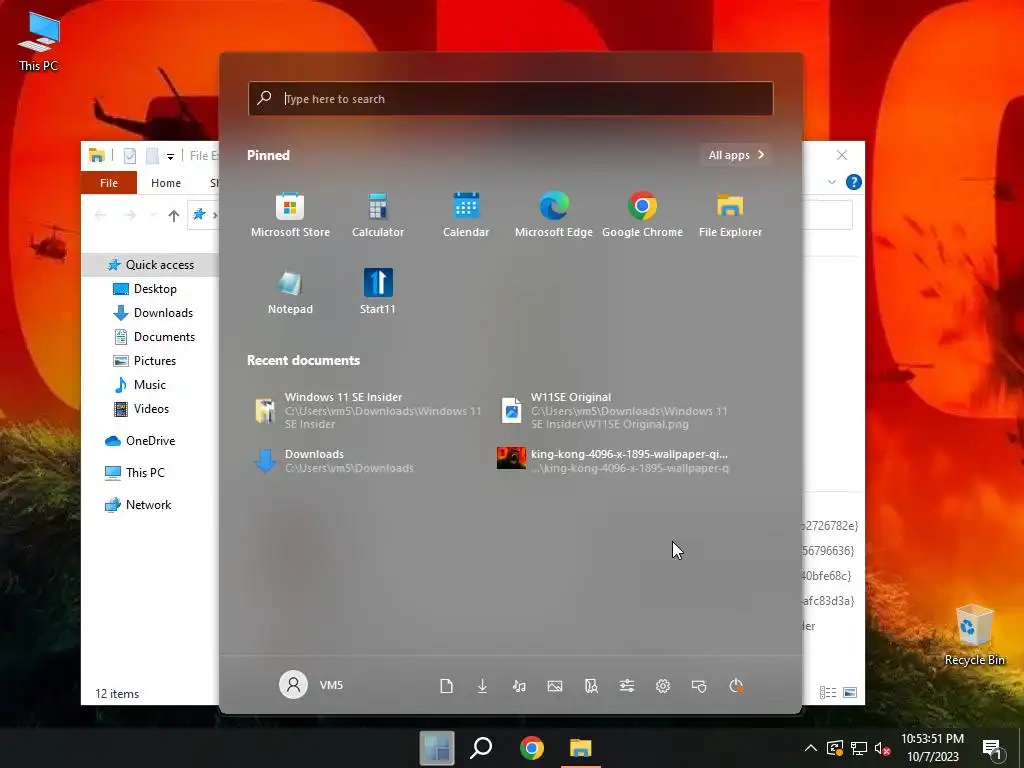Select Music in File Explorer sidebar
This screenshot has width=1024, height=768.
[x=150, y=385]
